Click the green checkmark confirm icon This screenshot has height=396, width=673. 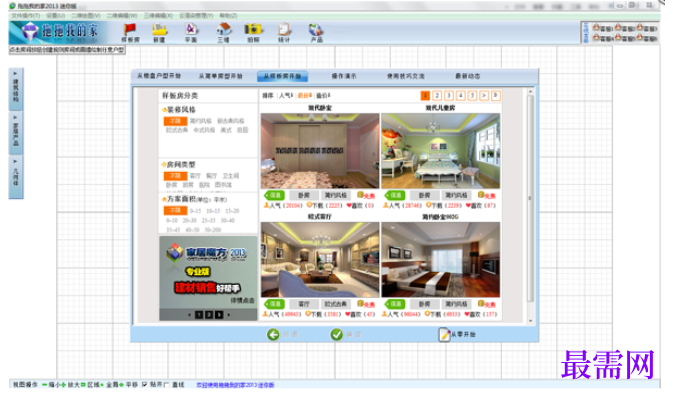point(337,335)
